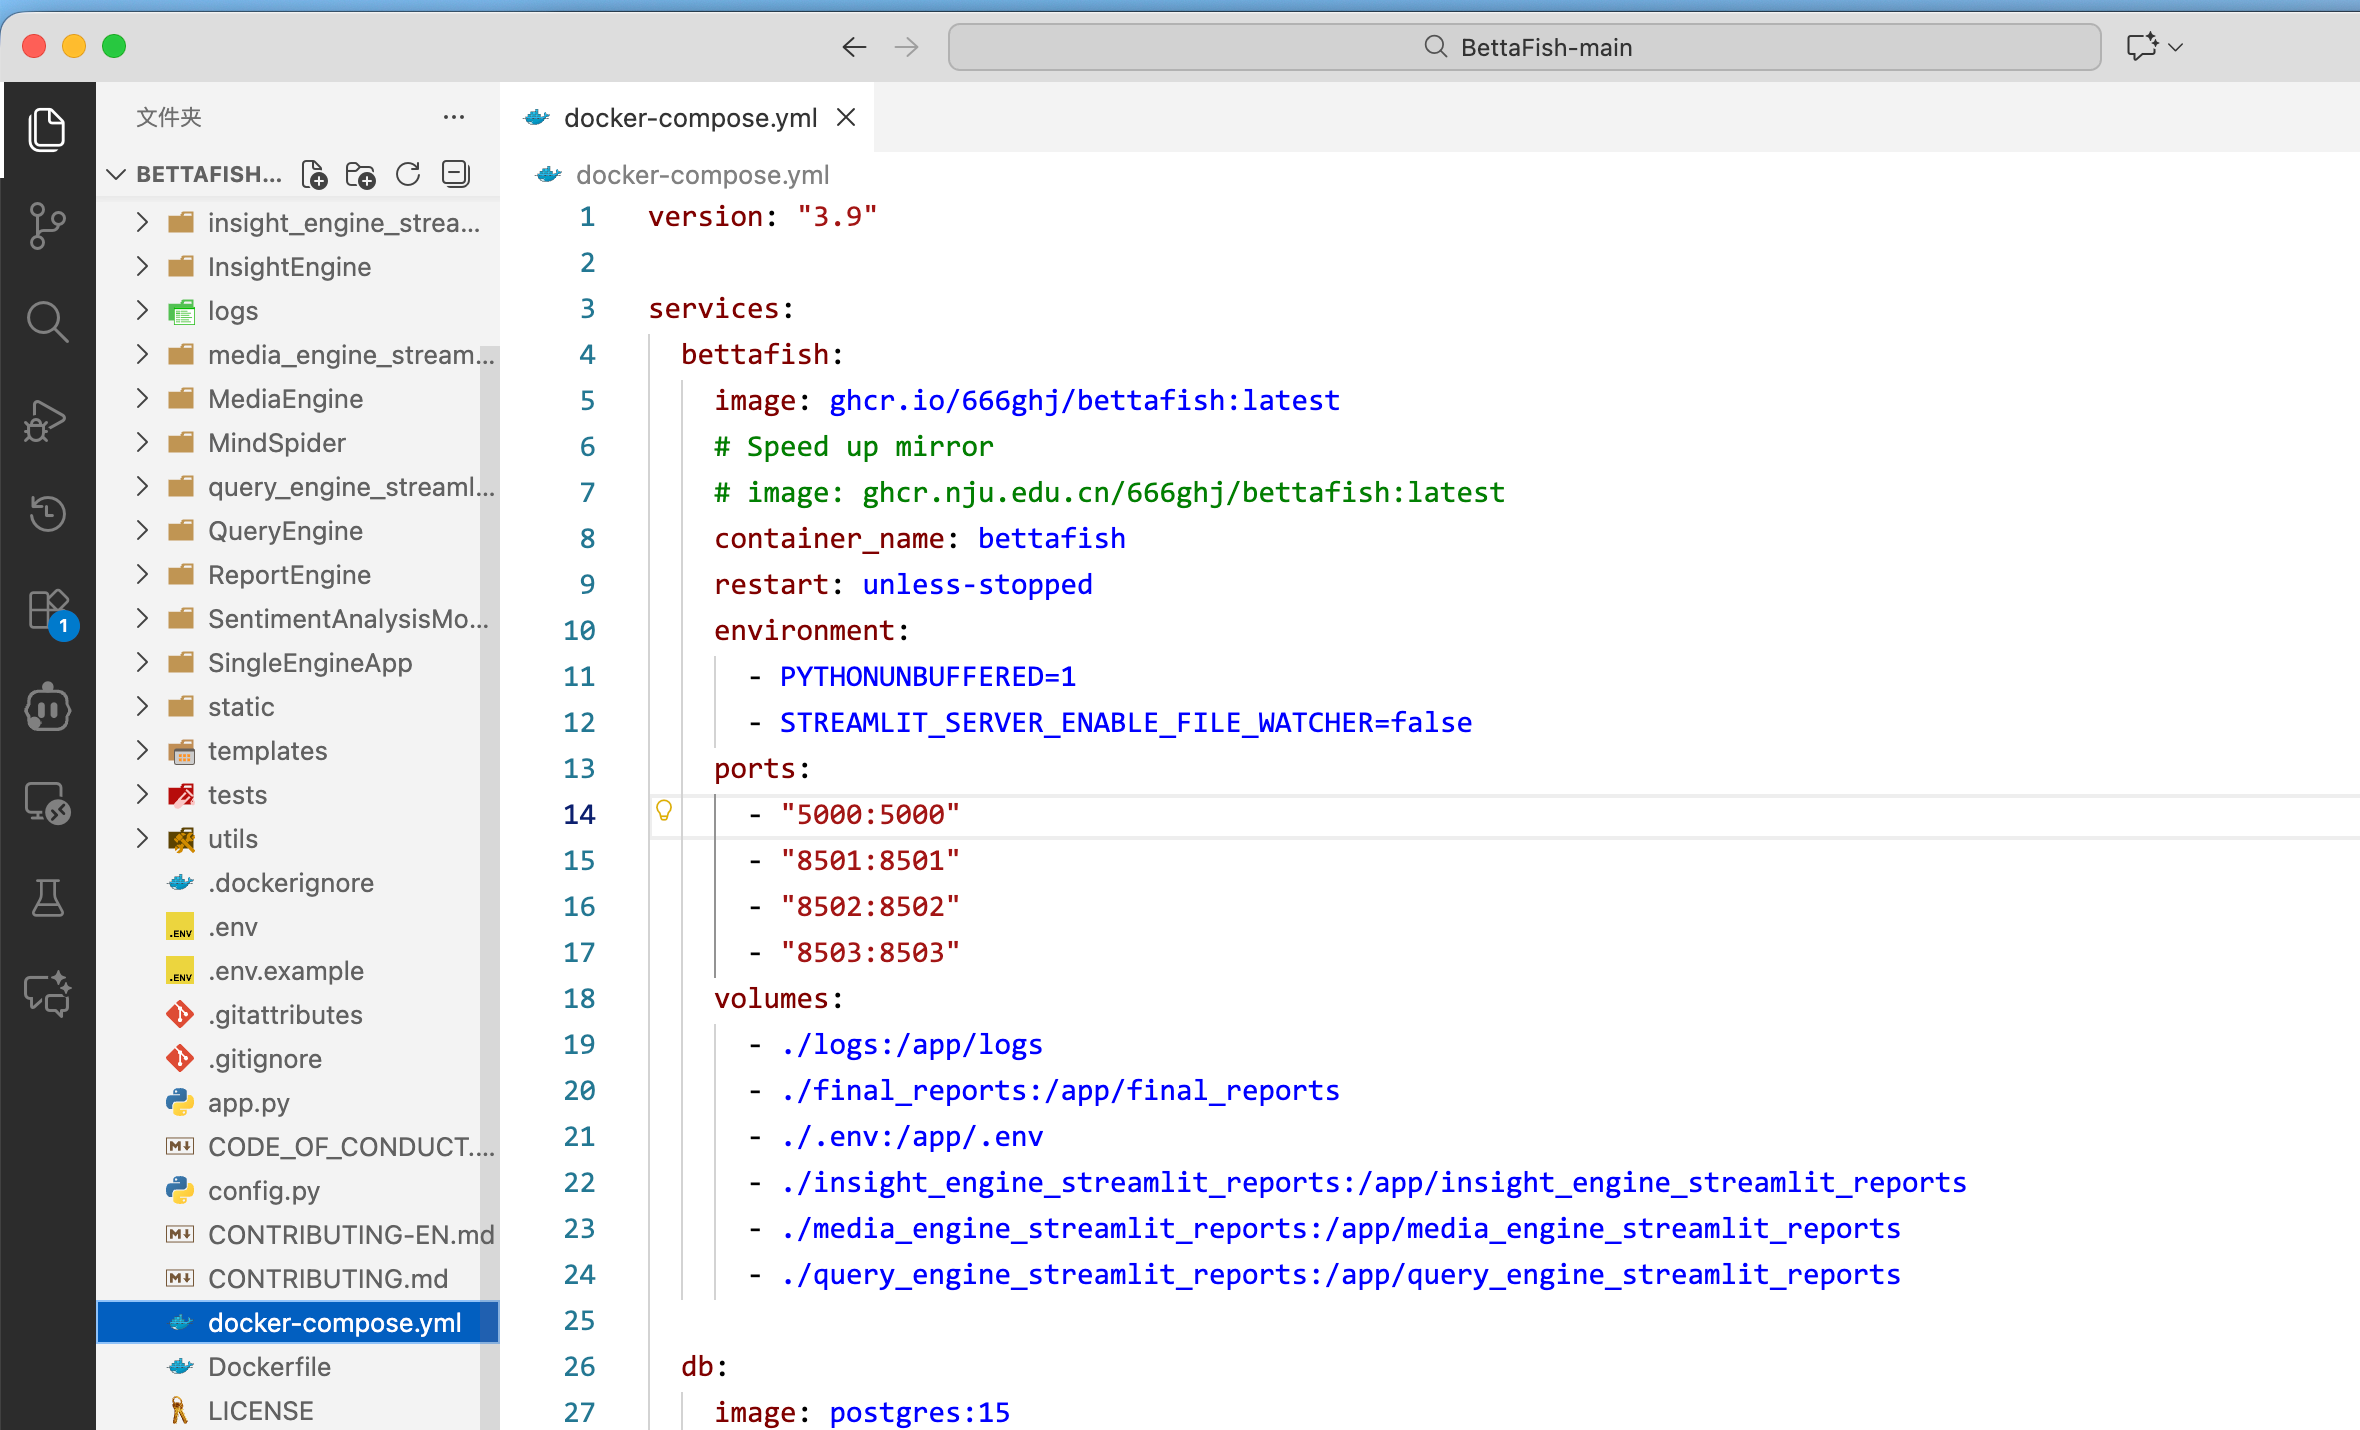Collapse the BETTAFISH root section
2360x1430 pixels.
tap(117, 175)
